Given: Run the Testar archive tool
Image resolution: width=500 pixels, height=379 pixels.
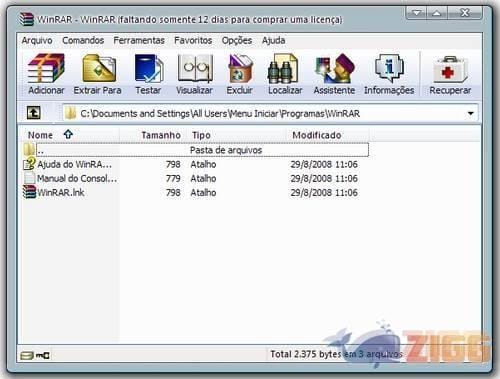Looking at the screenshot, I should 149,68.
